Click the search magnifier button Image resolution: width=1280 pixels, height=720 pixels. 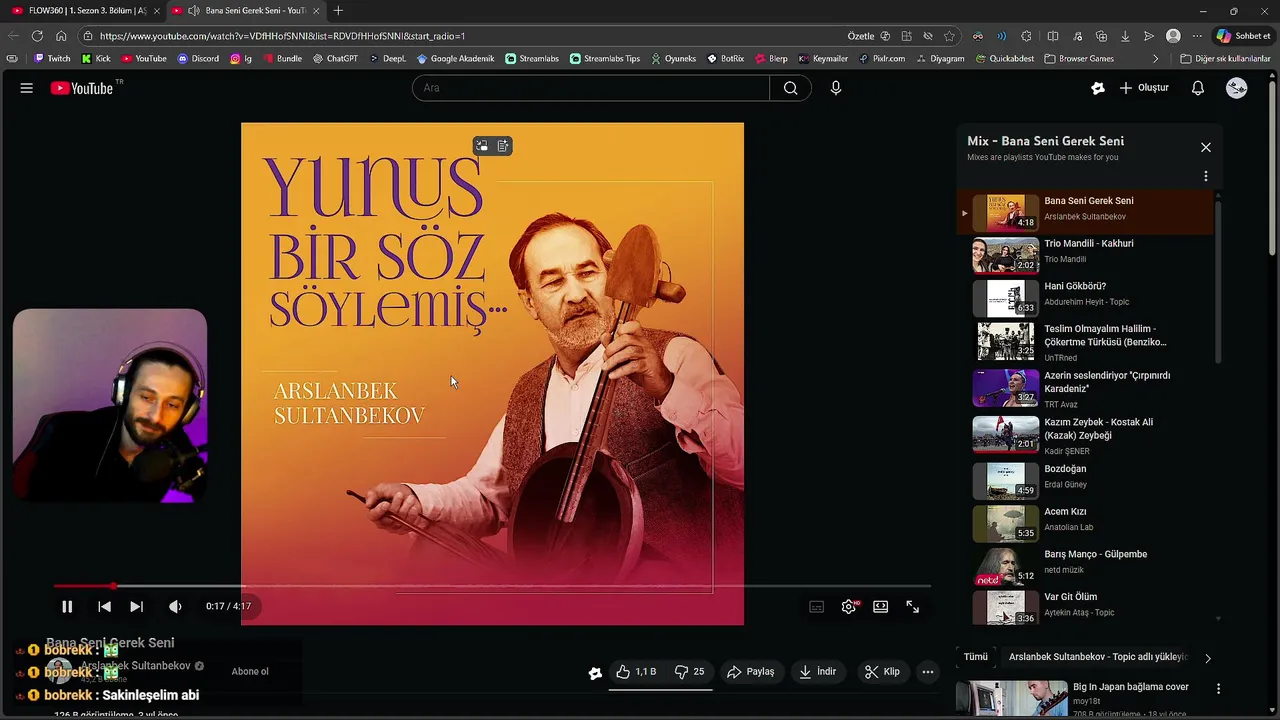[x=791, y=88]
